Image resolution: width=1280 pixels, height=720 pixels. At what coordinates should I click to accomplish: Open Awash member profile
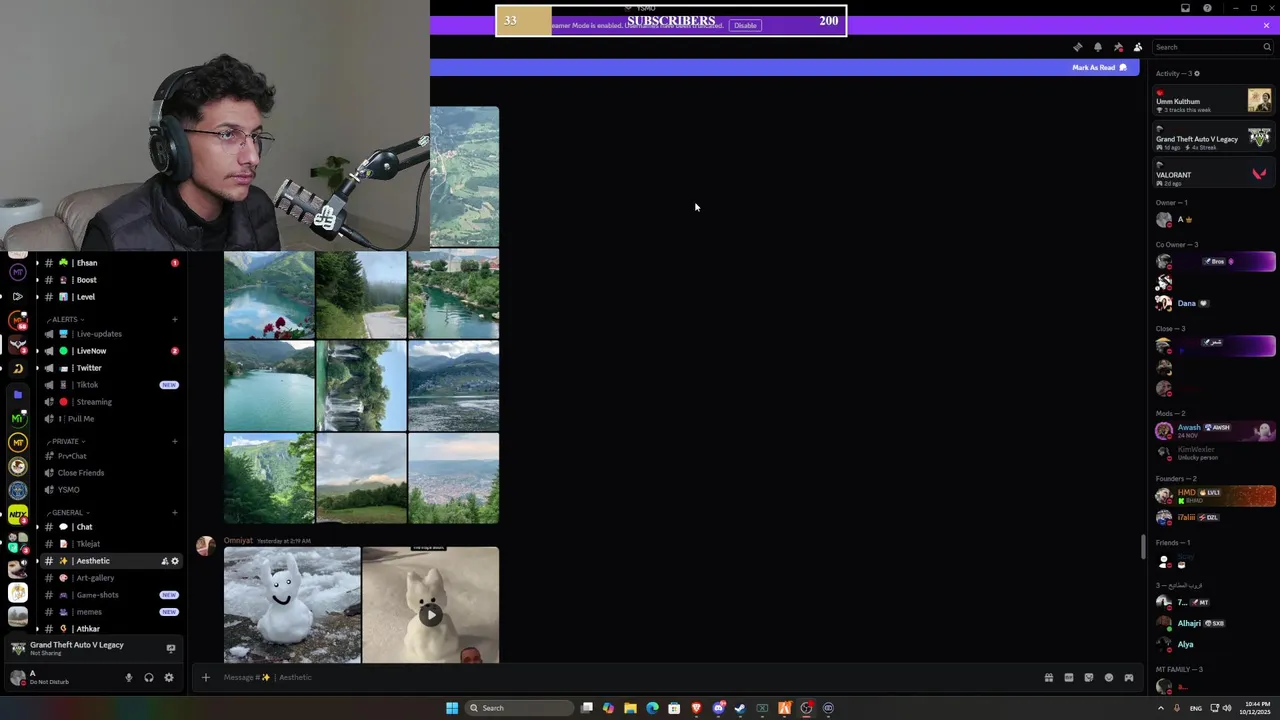tap(1213, 431)
